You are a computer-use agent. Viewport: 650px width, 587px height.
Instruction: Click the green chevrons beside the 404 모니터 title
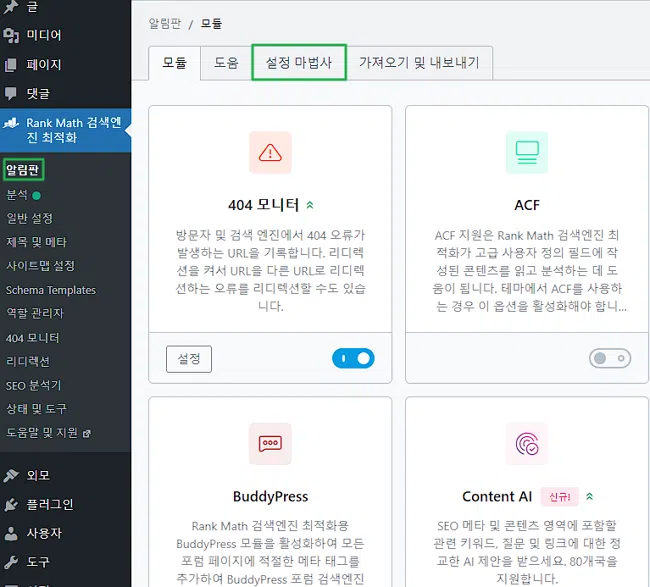click(310, 205)
